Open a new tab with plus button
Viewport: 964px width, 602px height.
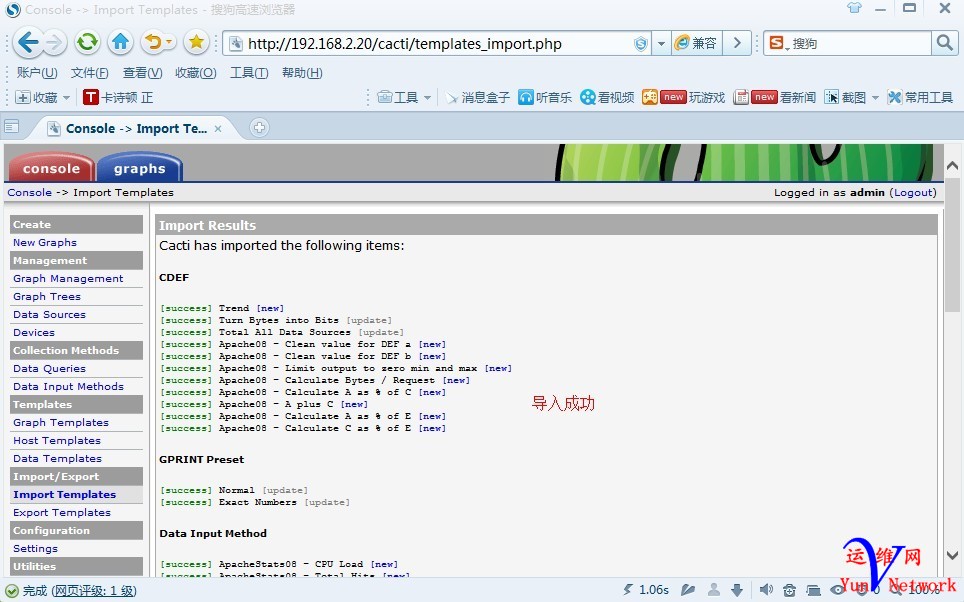click(x=259, y=127)
